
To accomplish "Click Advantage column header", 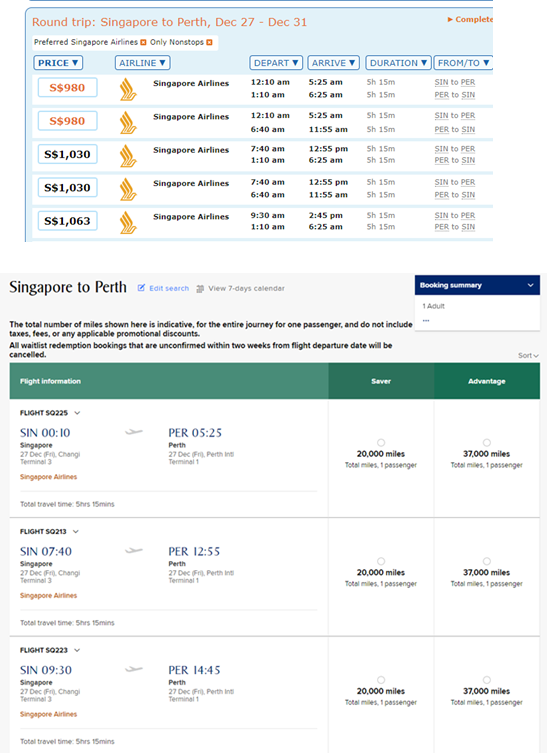I will [x=486, y=381].
